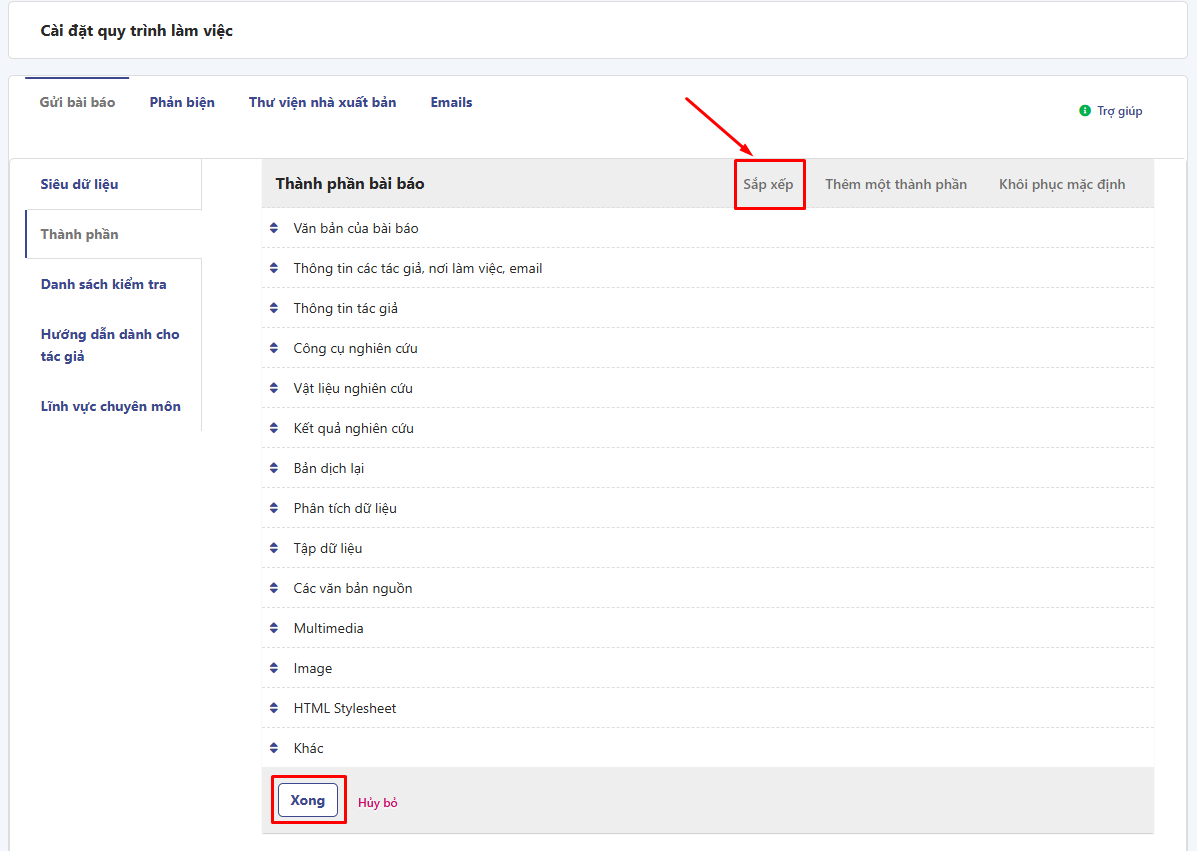The height and width of the screenshot is (851, 1197).
Task: Open Siêu dữ liệu in the sidebar
Action: point(80,184)
